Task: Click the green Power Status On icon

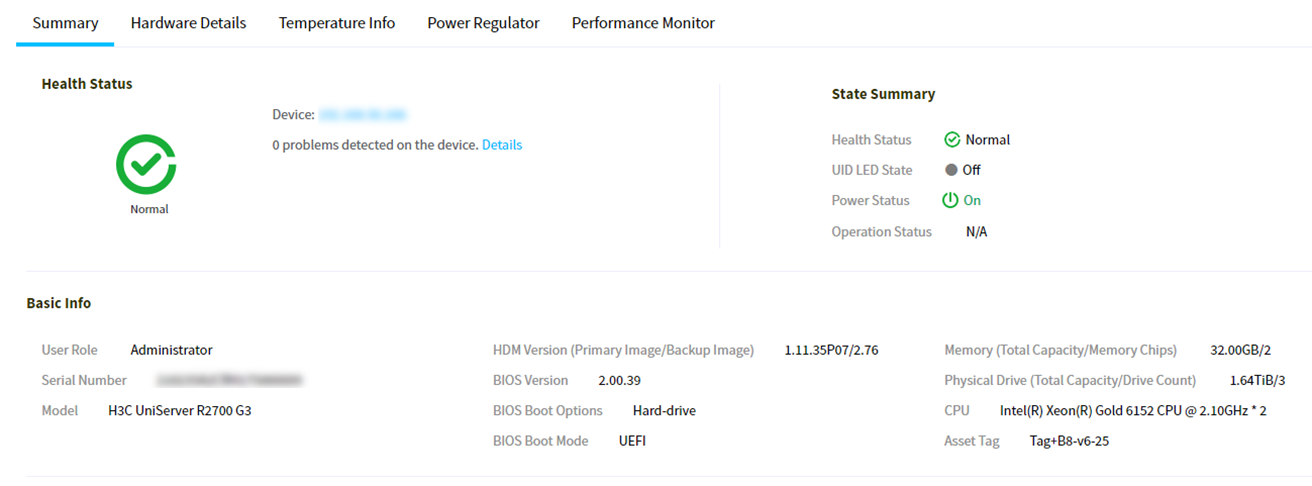Action: click(x=951, y=200)
